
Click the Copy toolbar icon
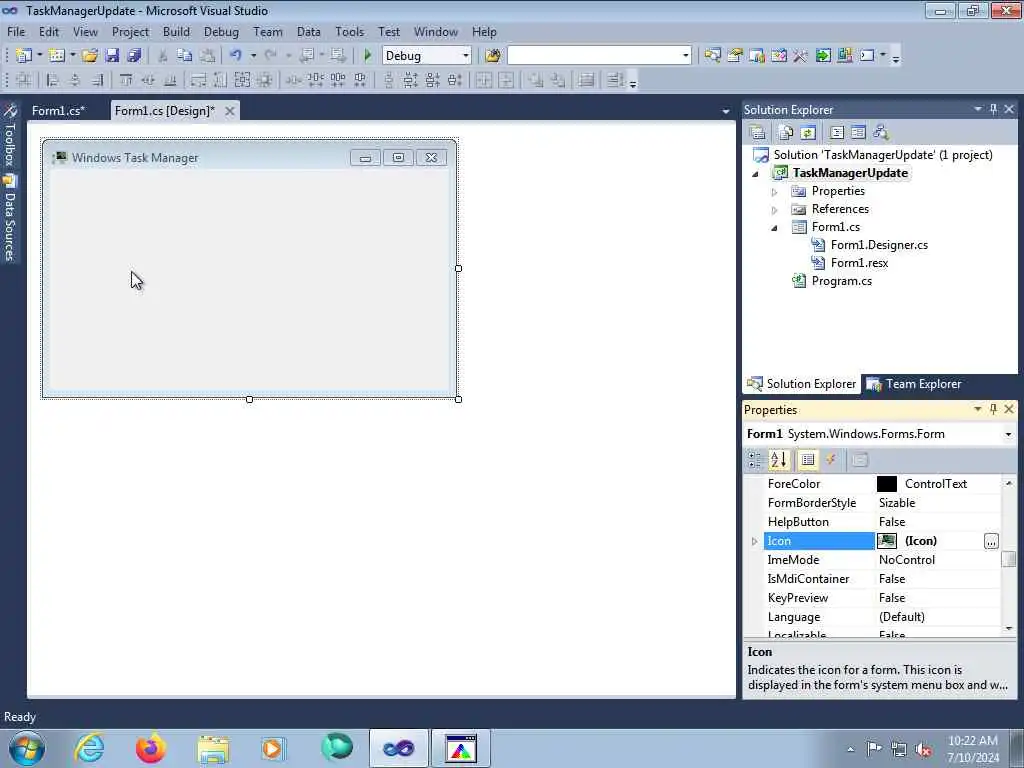[185, 56]
